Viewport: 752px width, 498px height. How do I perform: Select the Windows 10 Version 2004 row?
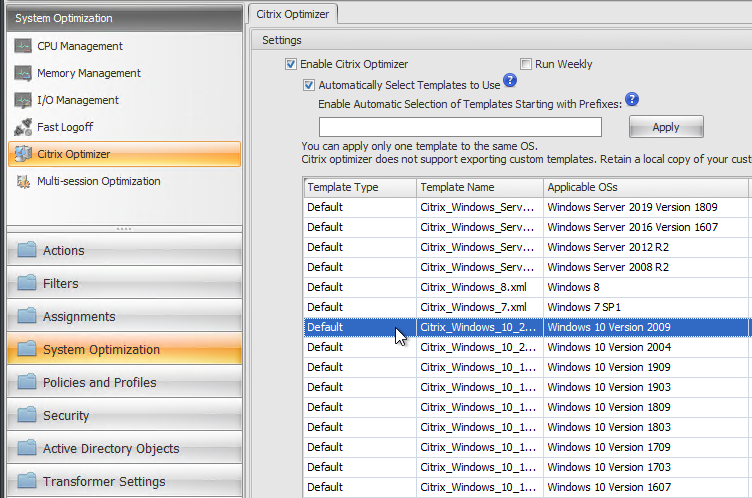pyautogui.click(x=526, y=347)
